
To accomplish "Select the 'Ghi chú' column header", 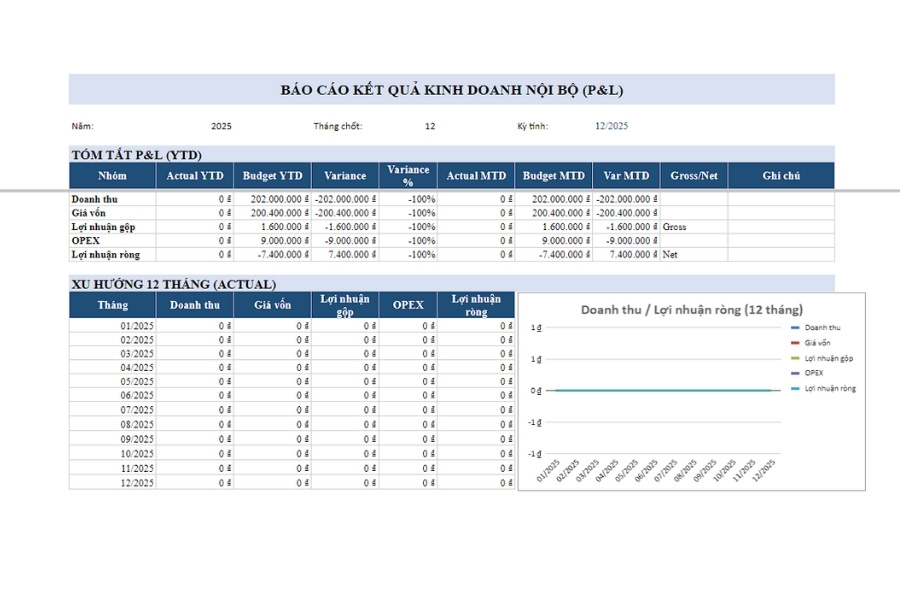I will tap(781, 176).
